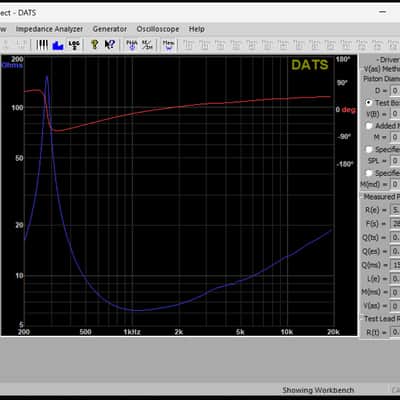The image size is (400, 400).
Task: Open the yellow lightbulb tip icon
Action: point(95,45)
